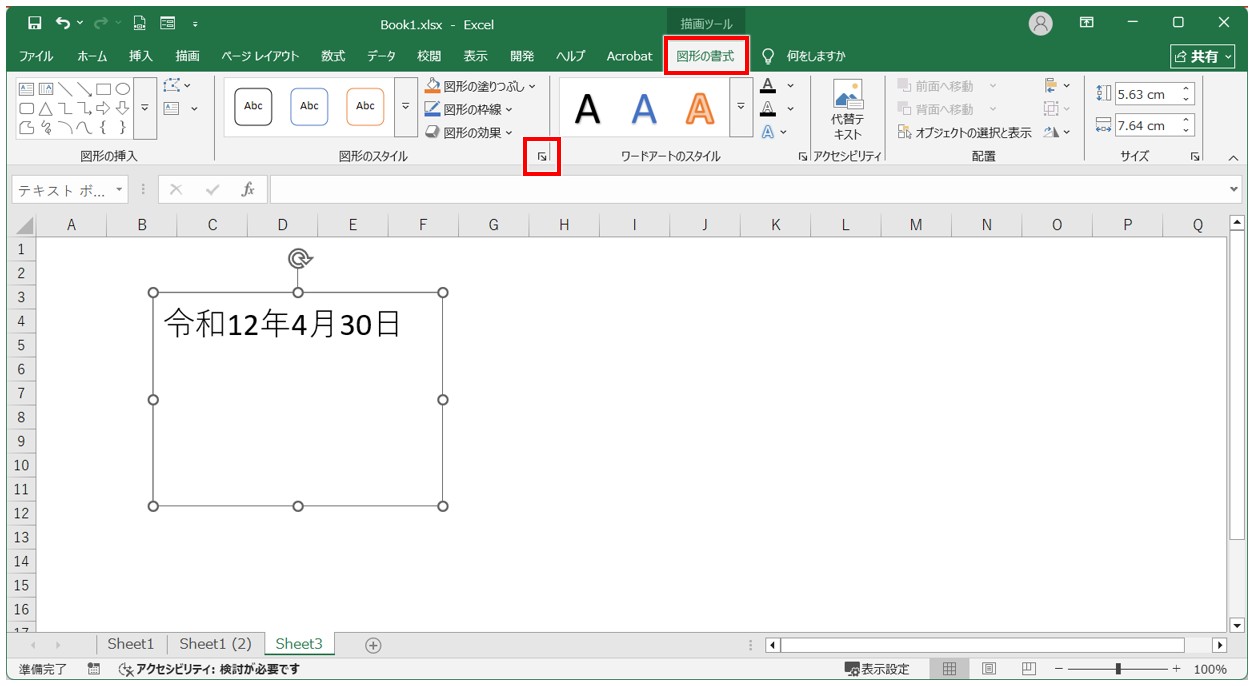This screenshot has height=686, width=1253.
Task: Open the 図形の効果 effects menu
Action: [468, 132]
